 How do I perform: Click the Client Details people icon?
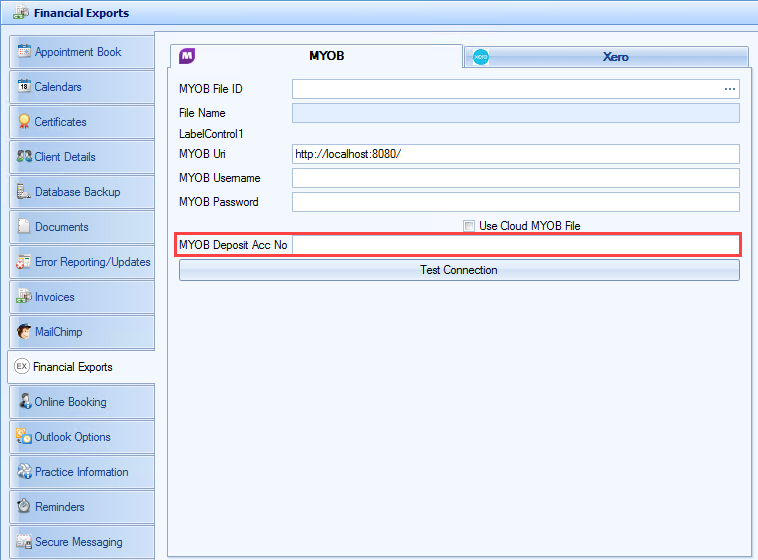tap(24, 156)
